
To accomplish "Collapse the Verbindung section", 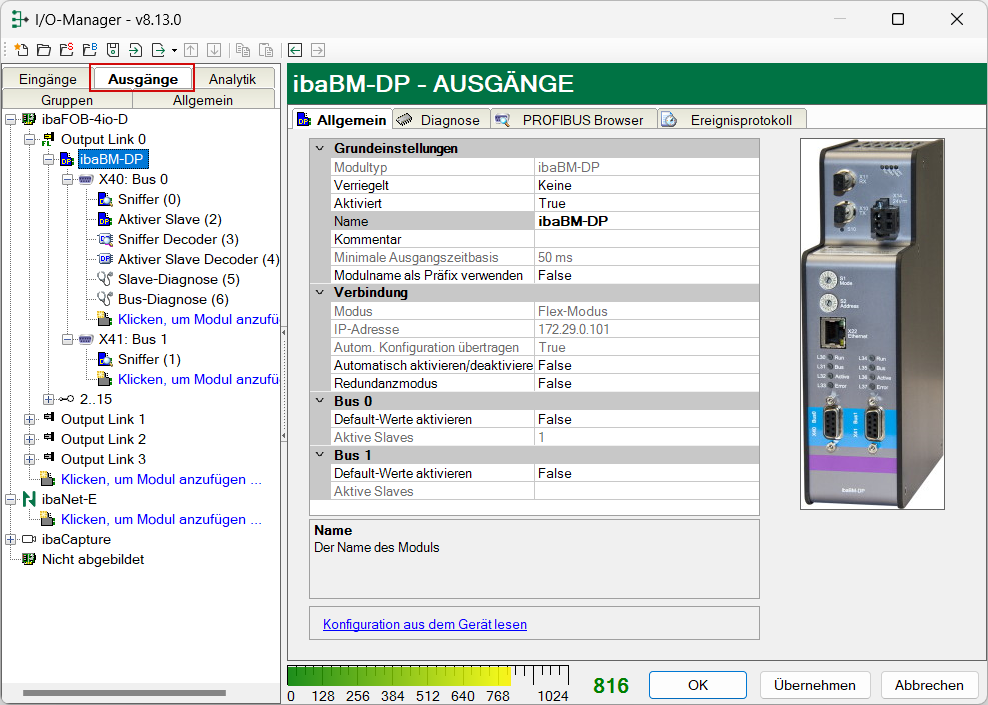I will tap(320, 292).
